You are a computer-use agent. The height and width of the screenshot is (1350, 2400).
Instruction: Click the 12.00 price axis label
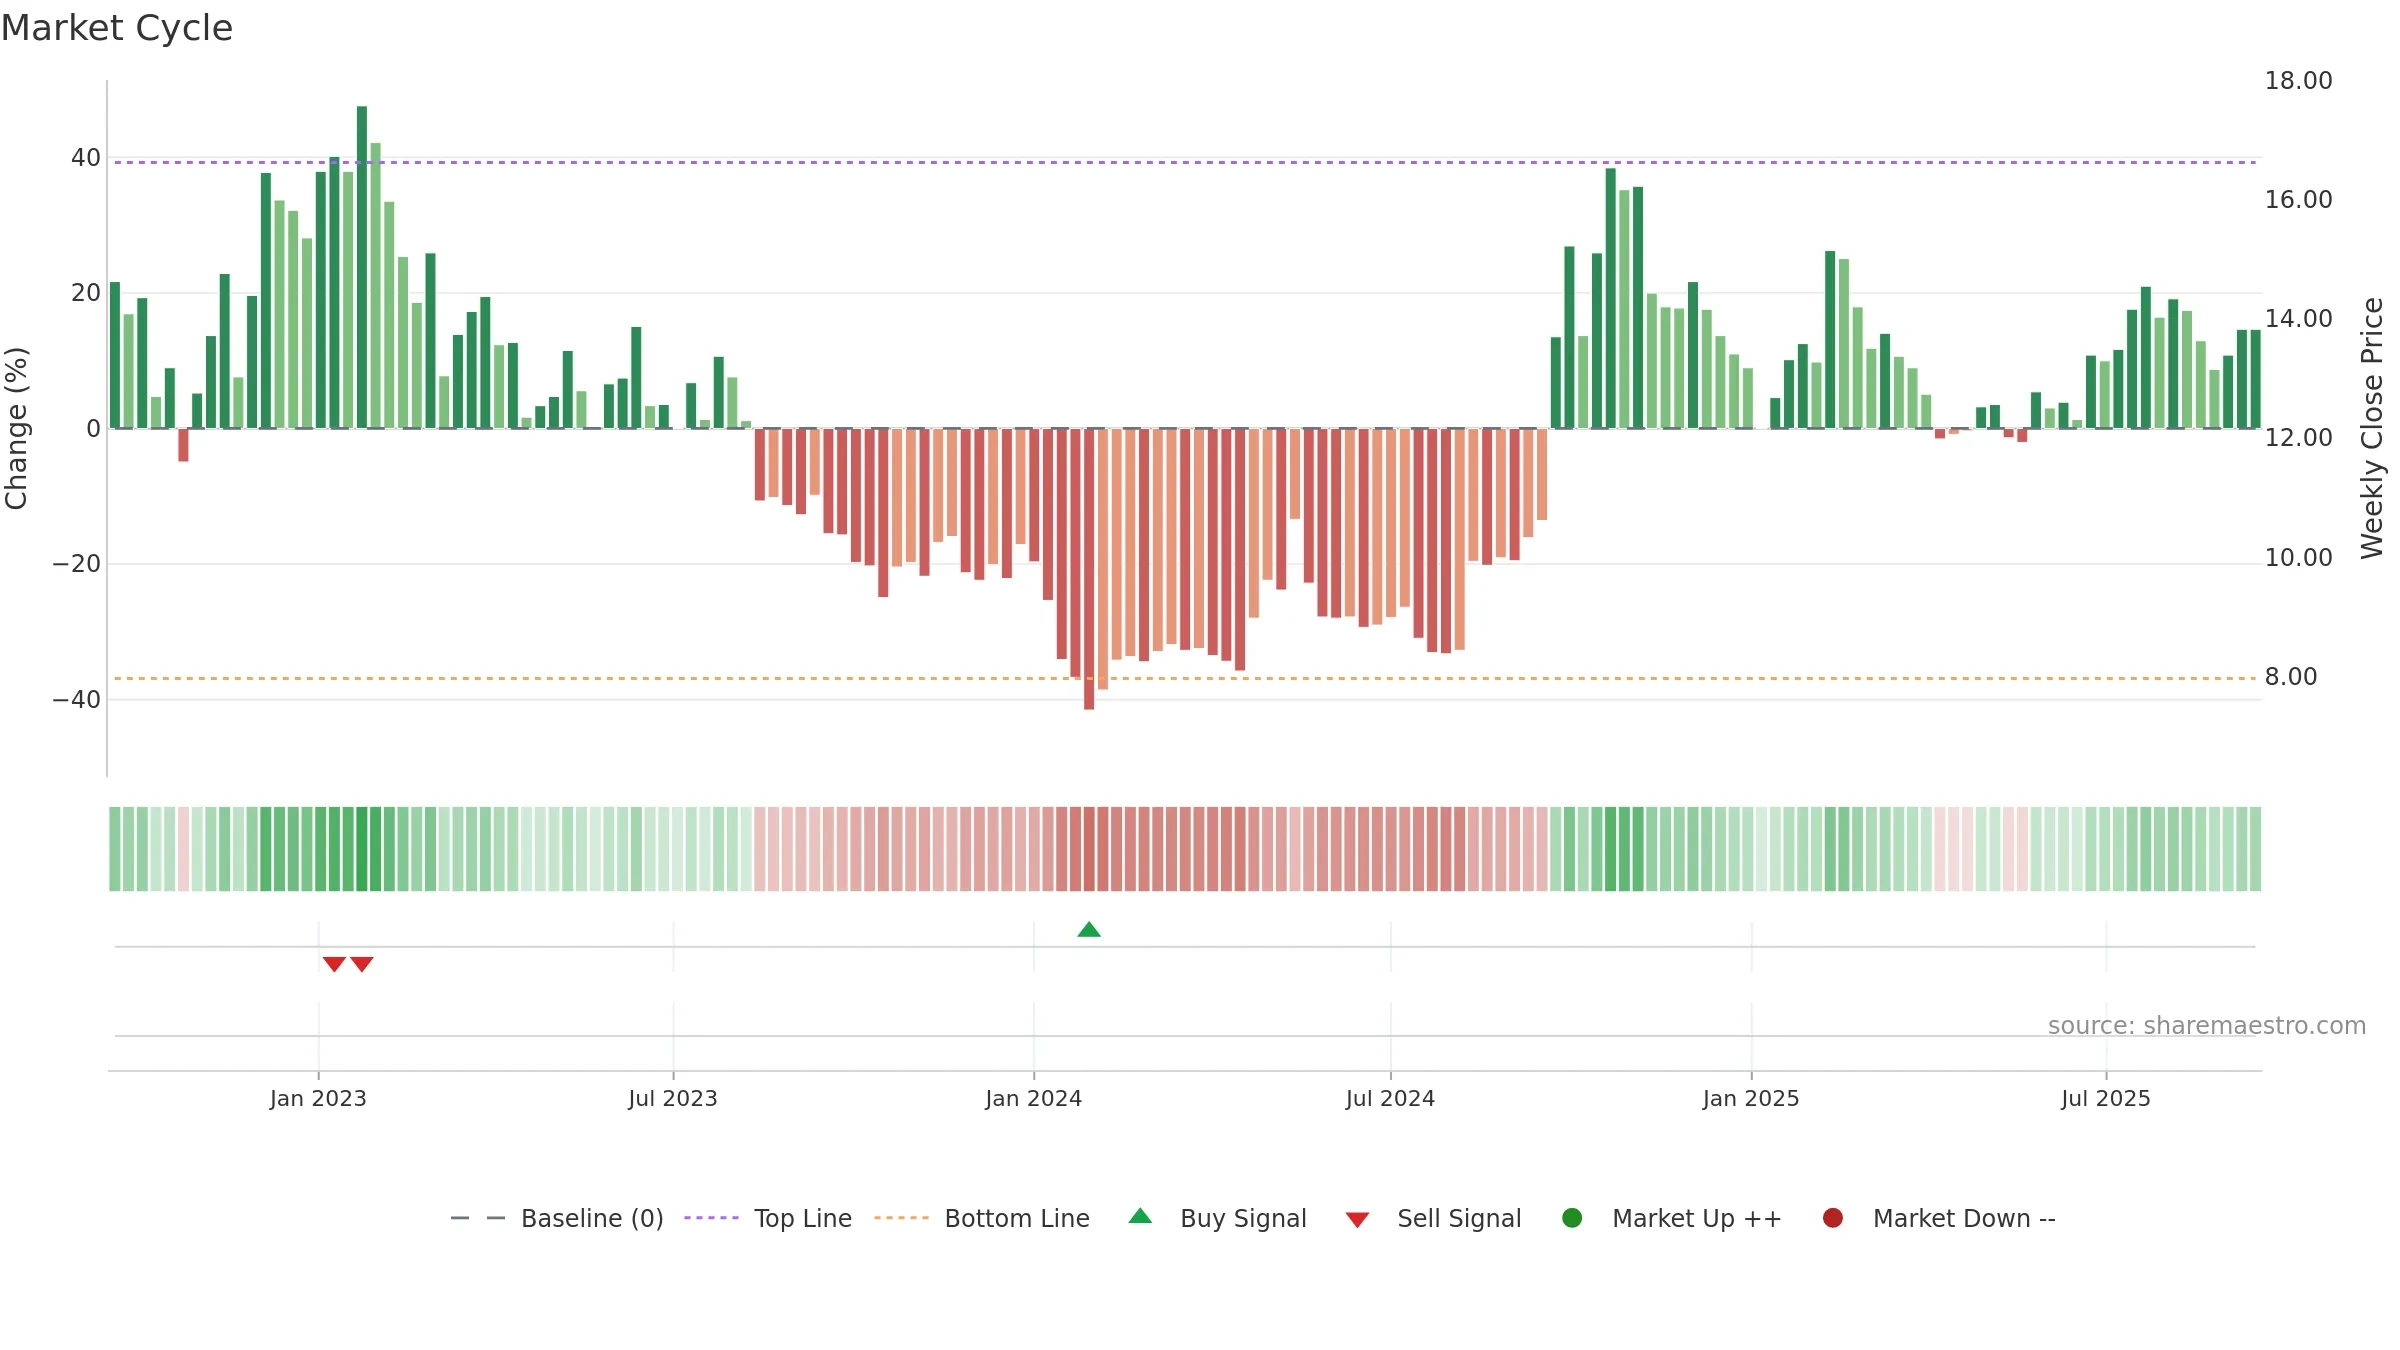click(x=2298, y=438)
